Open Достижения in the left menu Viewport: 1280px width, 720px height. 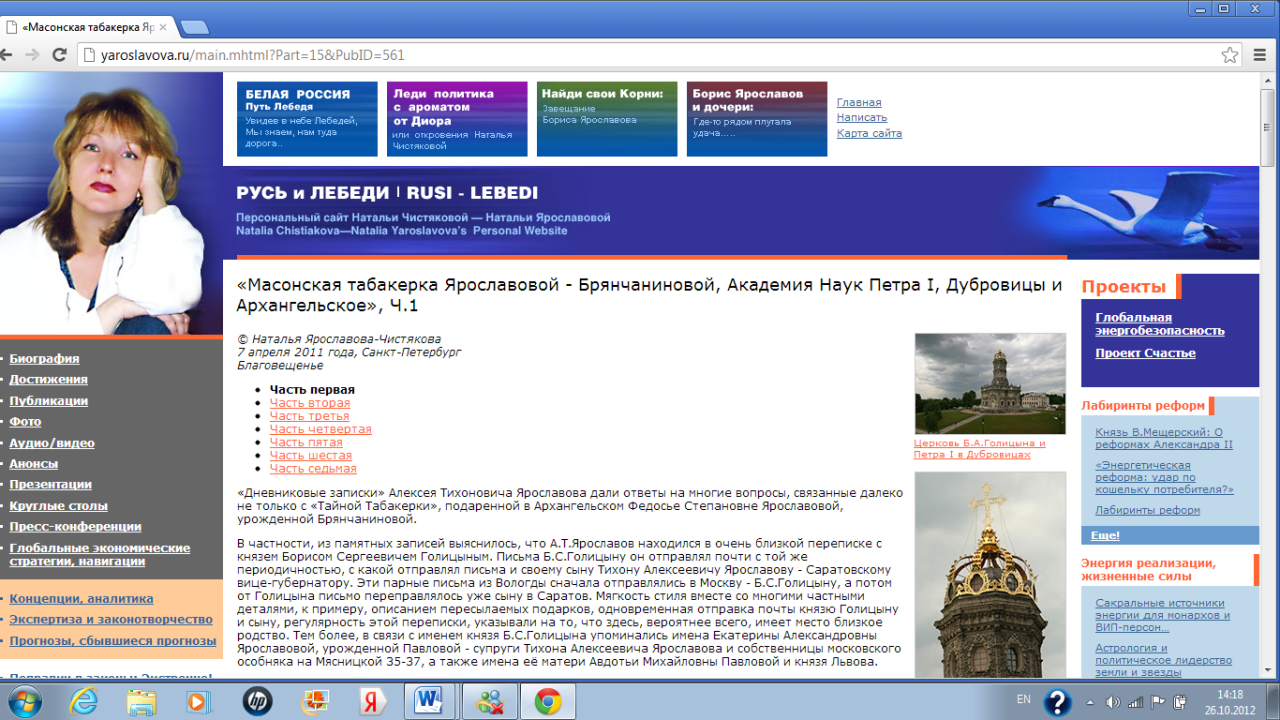(48, 379)
